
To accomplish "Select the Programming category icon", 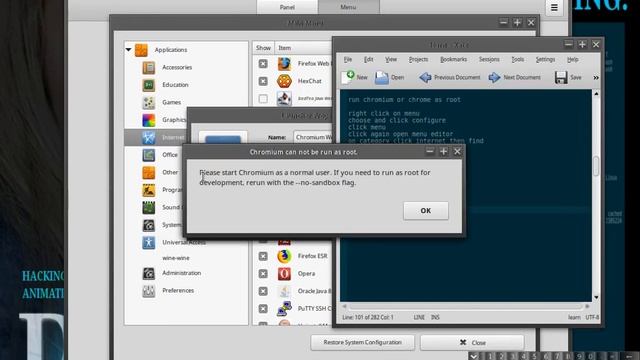I will point(149,190).
